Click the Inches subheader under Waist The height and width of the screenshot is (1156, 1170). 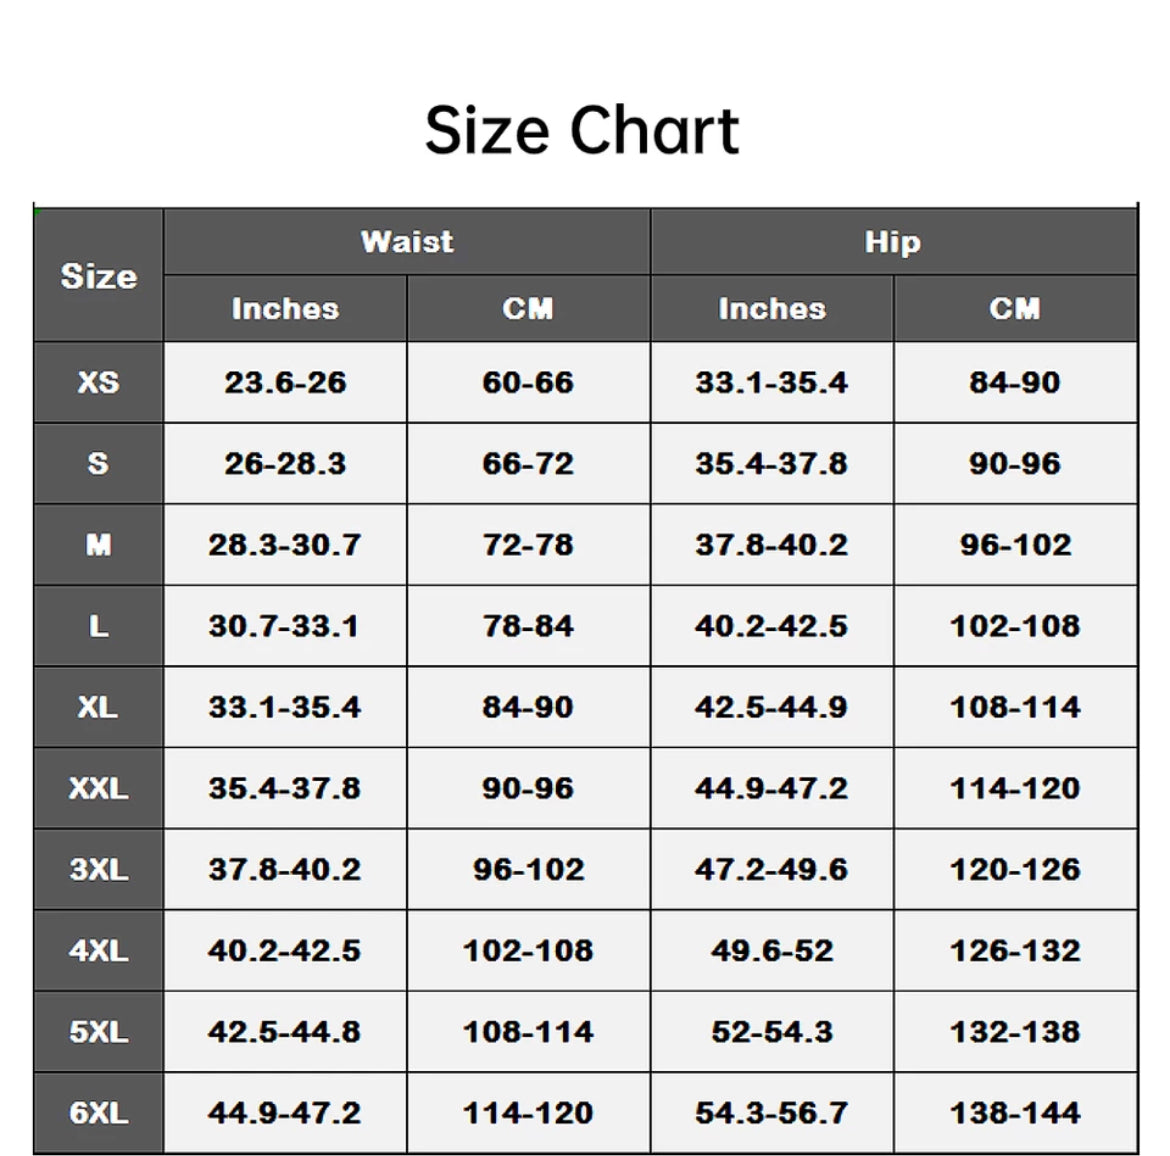tap(285, 309)
